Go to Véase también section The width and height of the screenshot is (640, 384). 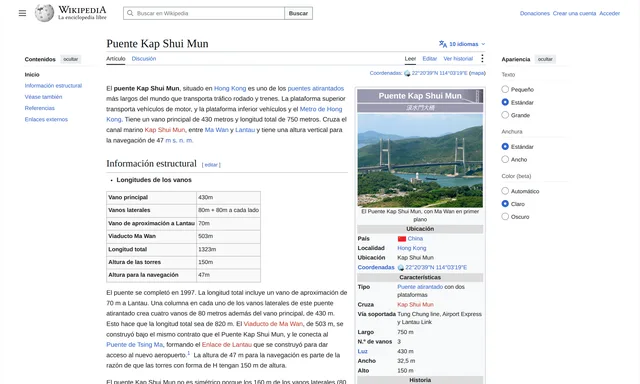tap(43, 97)
